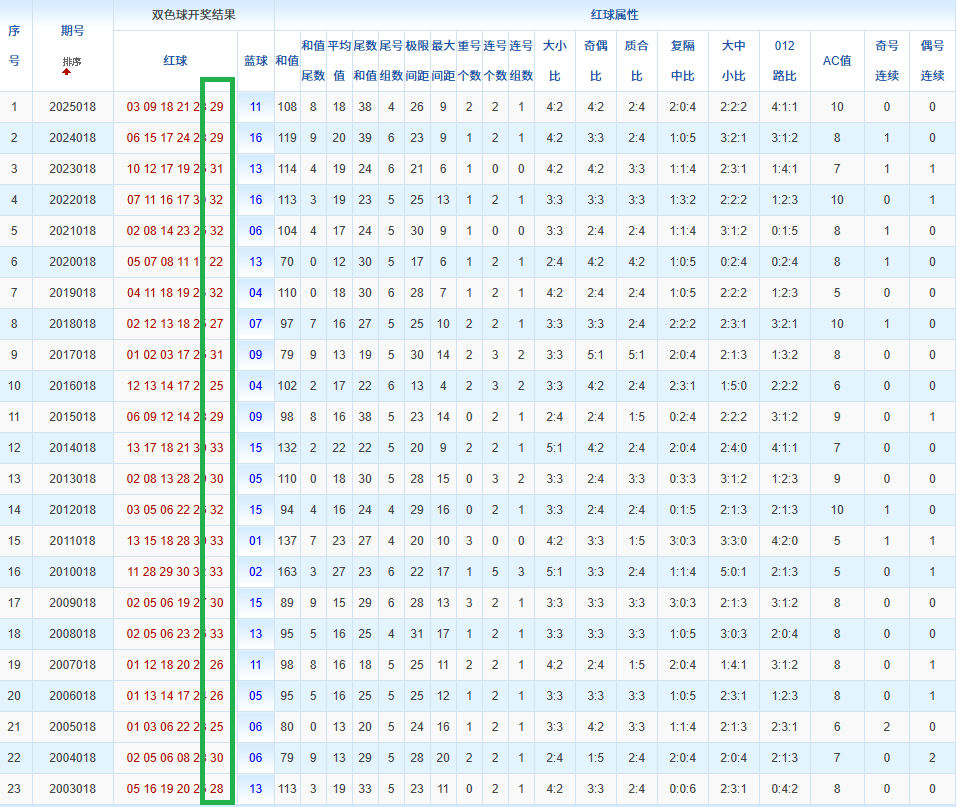Image resolution: width=956 pixels, height=807 pixels.
Task: Open issue 2025018 in the first row
Action: (72, 107)
